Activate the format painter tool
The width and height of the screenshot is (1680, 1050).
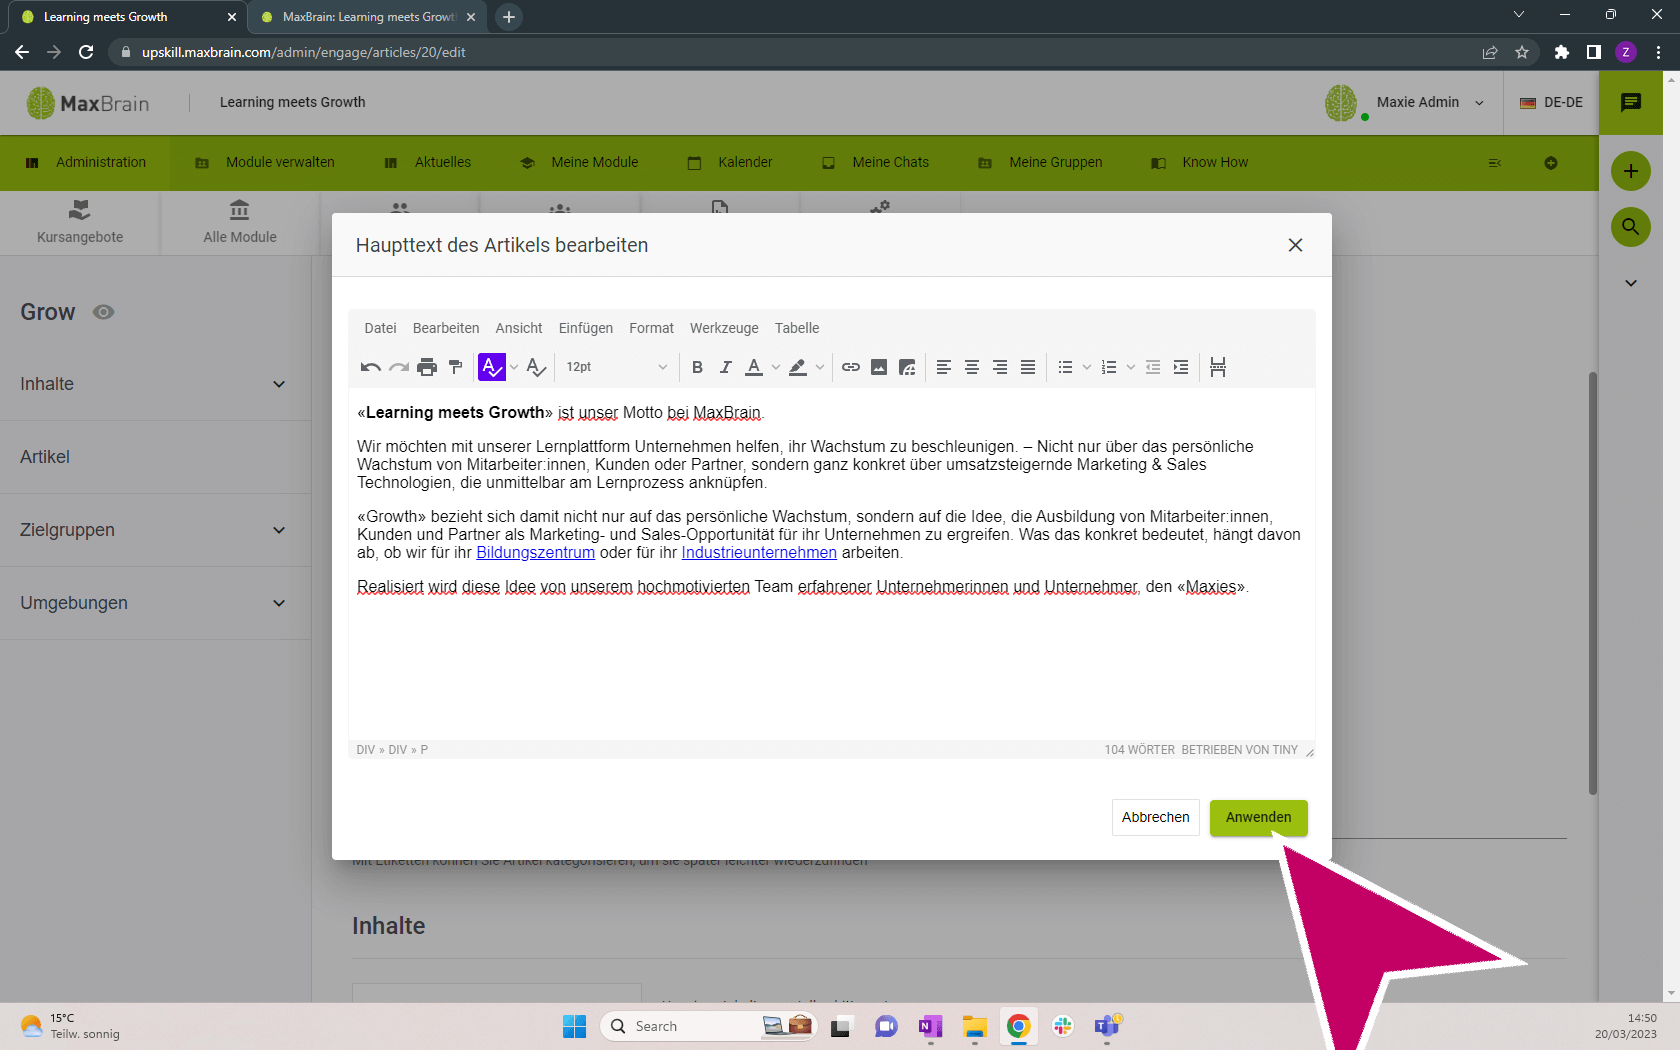tap(455, 367)
